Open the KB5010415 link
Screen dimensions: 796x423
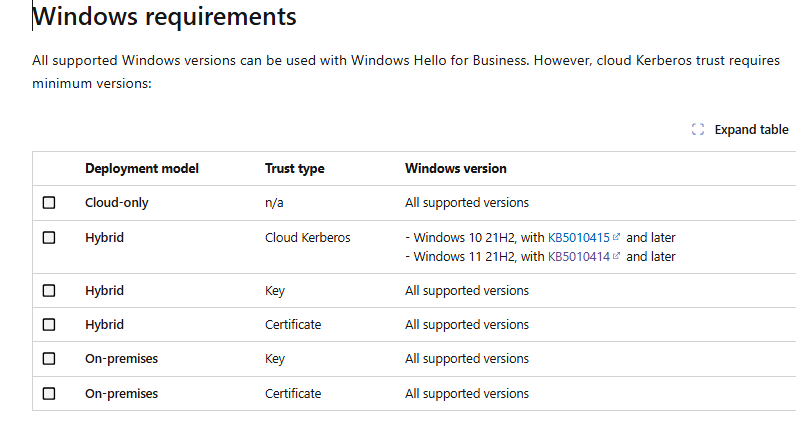(x=579, y=238)
